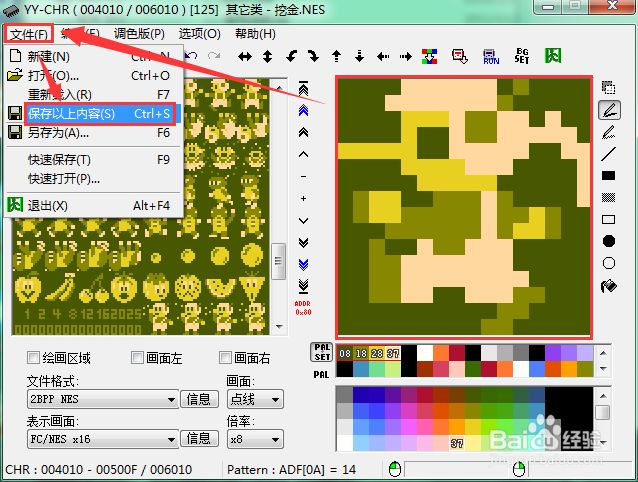Select palette color 28 swatch
This screenshot has width=638, height=482.
[x=377, y=353]
